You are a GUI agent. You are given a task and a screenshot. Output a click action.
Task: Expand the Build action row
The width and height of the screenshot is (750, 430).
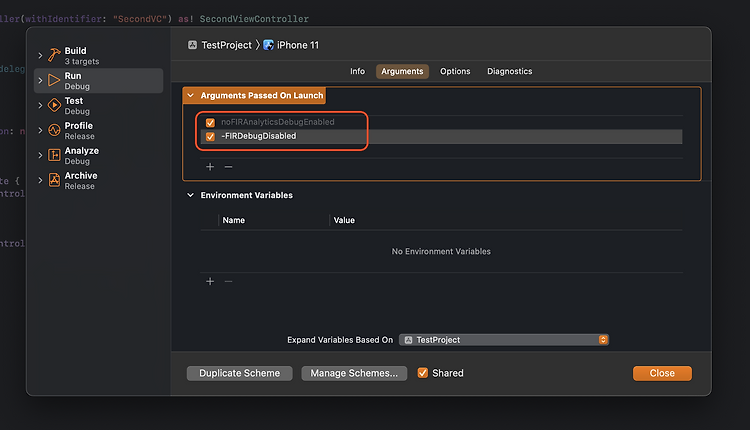pos(40,55)
